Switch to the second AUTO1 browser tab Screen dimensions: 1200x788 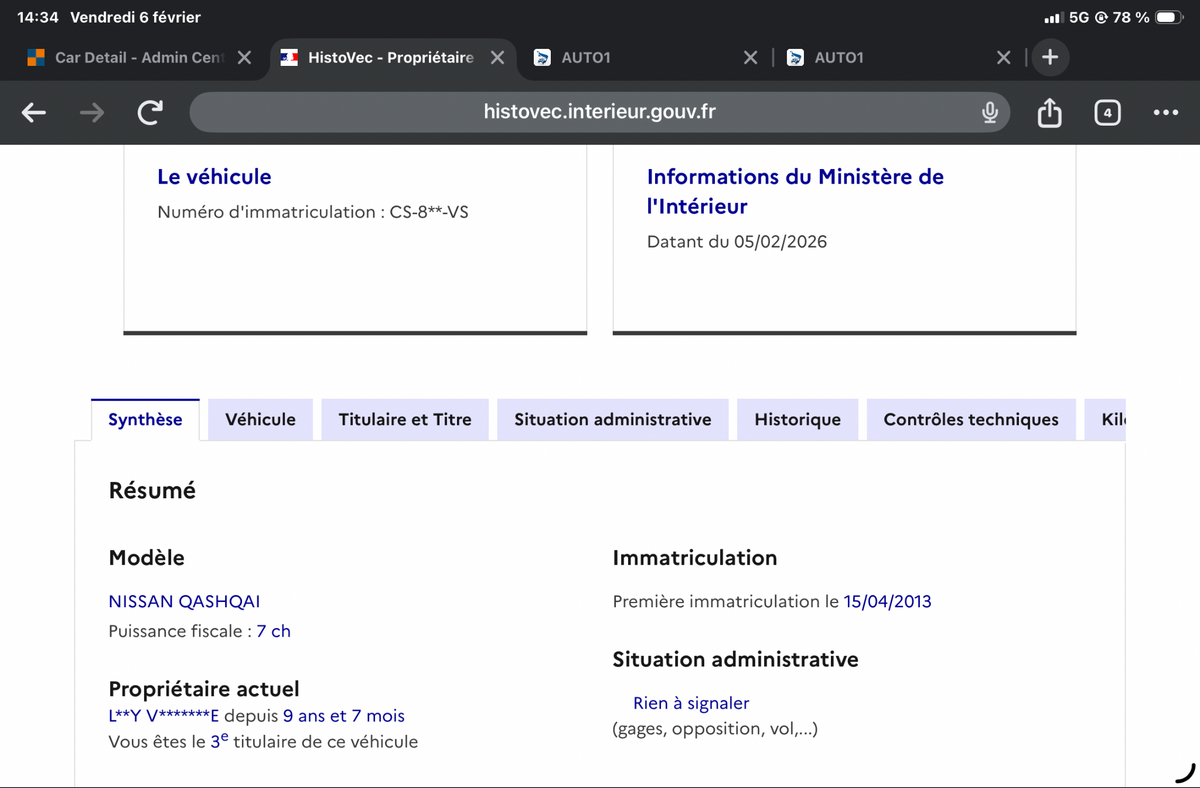click(880, 58)
